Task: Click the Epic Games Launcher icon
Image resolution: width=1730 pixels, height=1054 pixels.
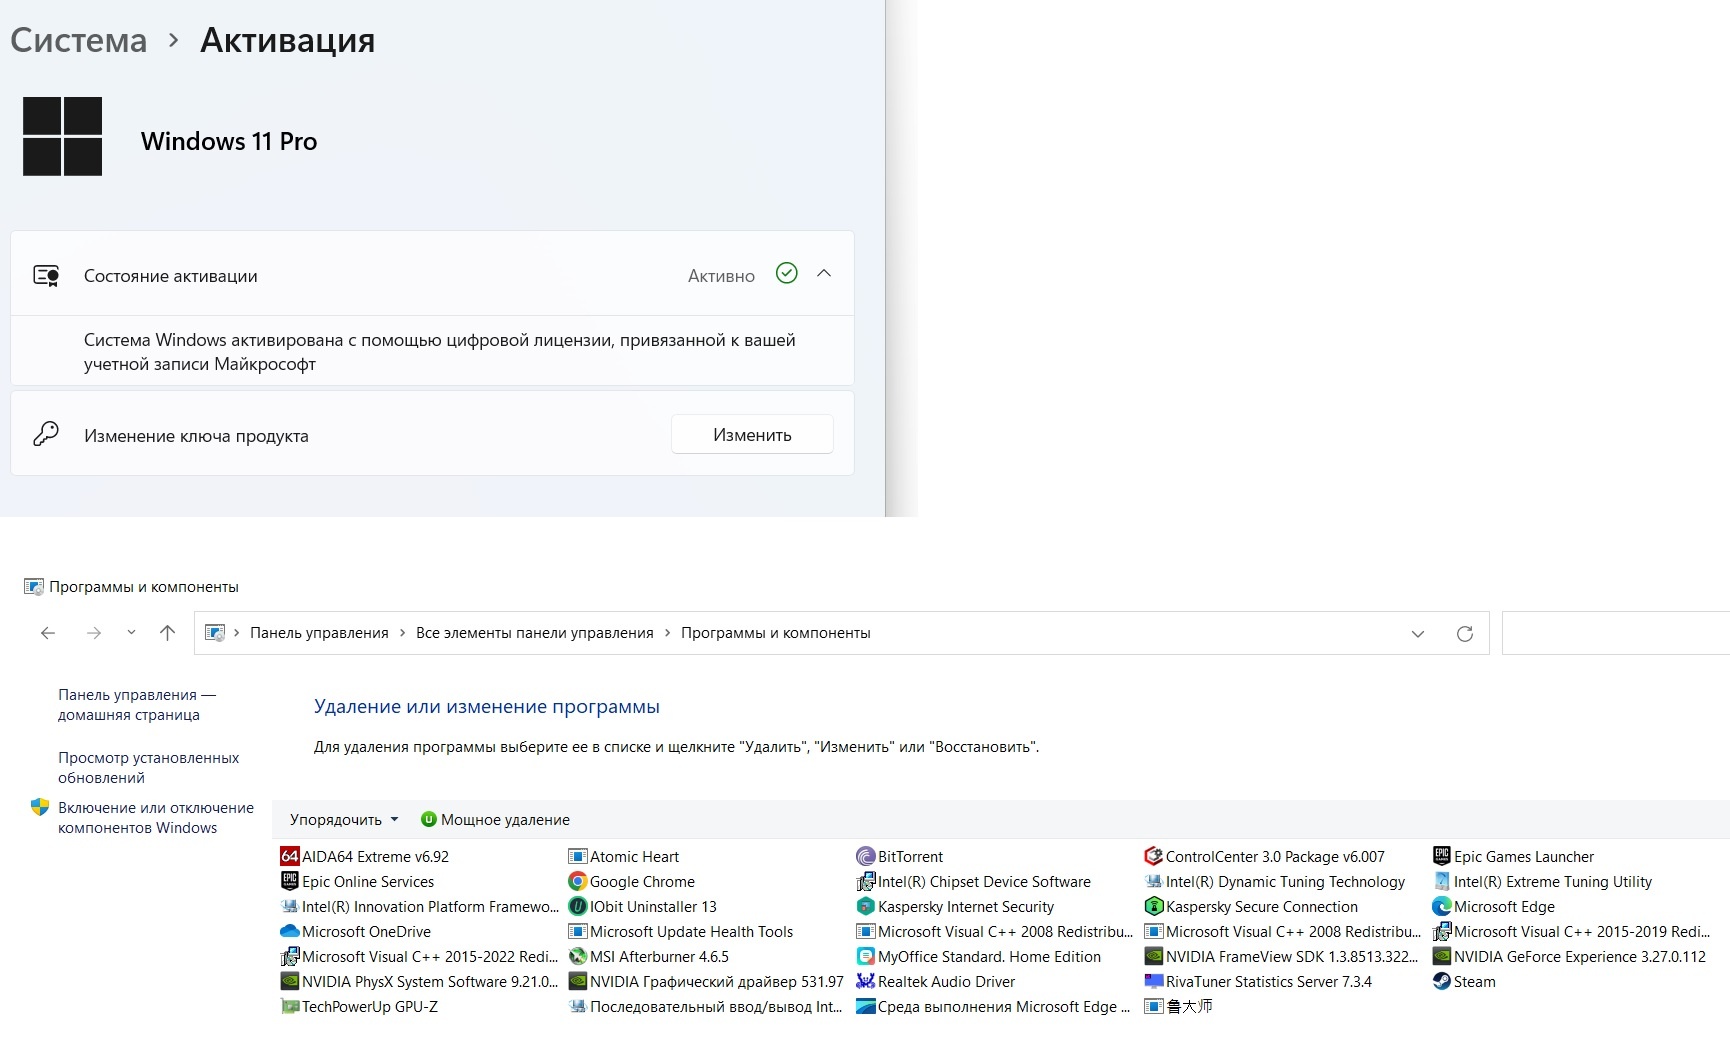Action: pyautogui.click(x=1442, y=856)
